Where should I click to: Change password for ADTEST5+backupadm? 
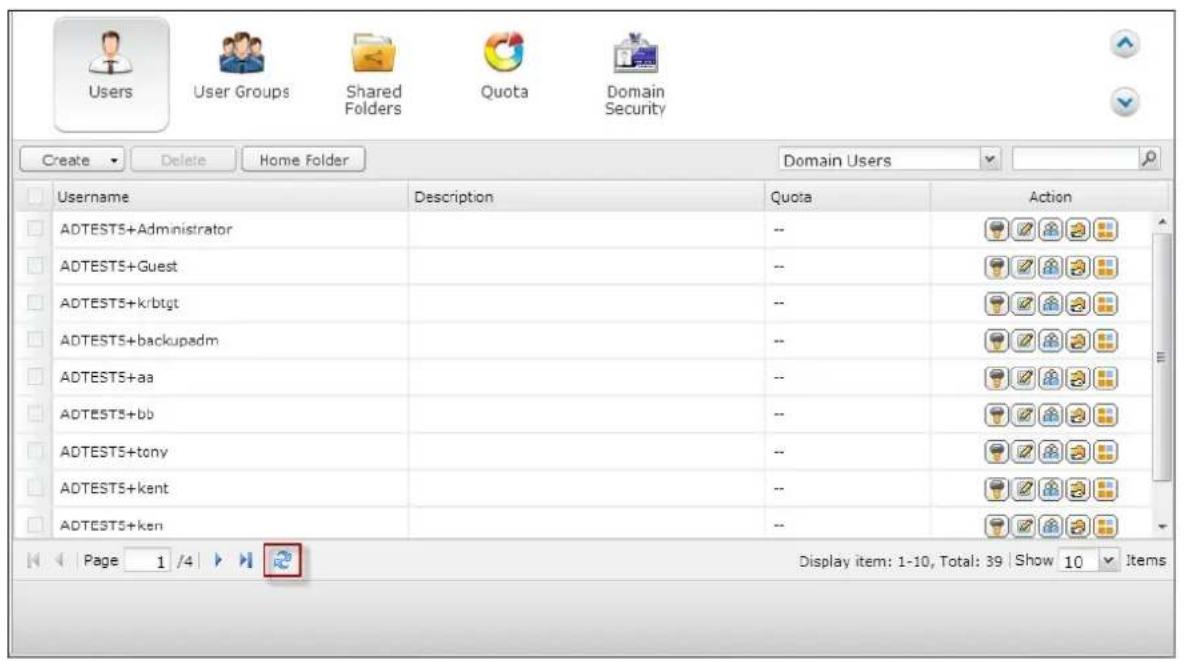click(997, 340)
